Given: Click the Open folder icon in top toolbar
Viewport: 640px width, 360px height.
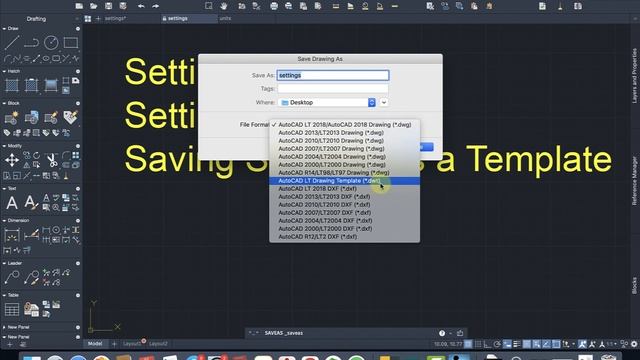Looking at the screenshot, I should click(93, 6).
